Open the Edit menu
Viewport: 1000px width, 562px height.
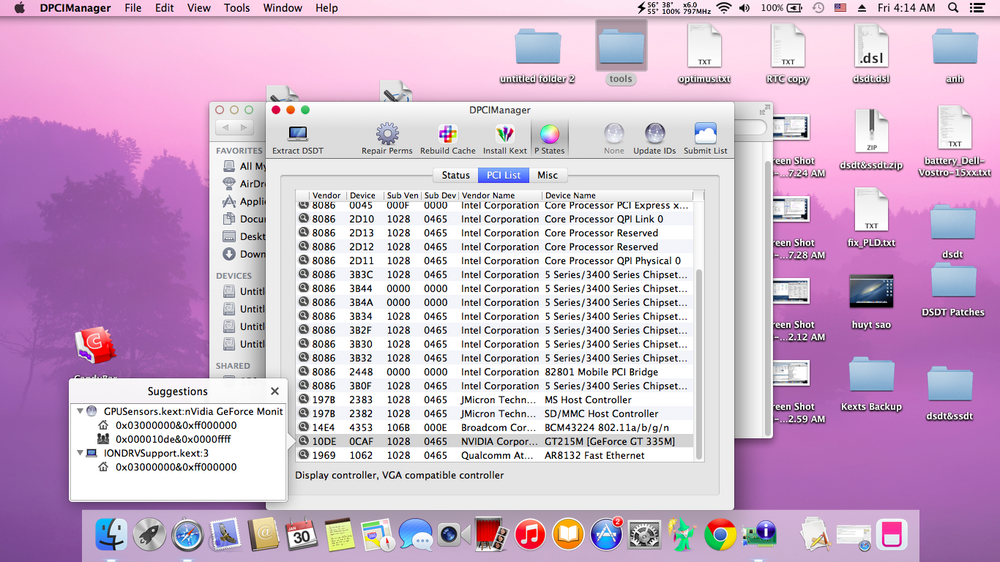164,8
